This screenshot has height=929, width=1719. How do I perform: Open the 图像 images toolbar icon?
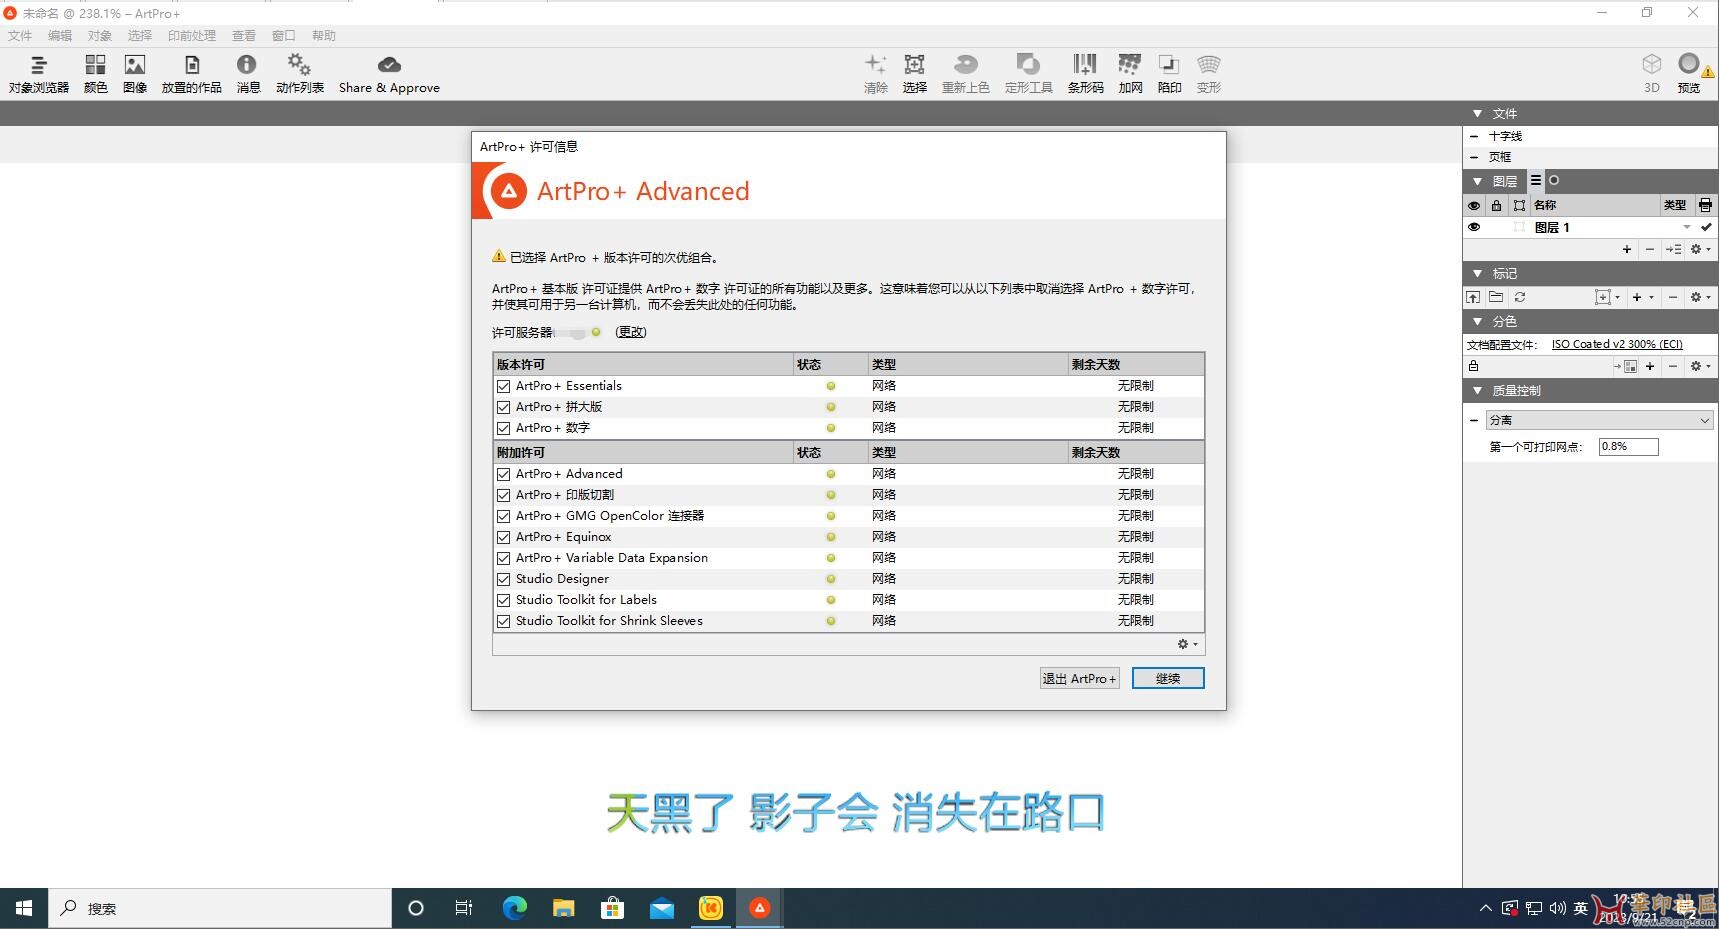coord(135,74)
